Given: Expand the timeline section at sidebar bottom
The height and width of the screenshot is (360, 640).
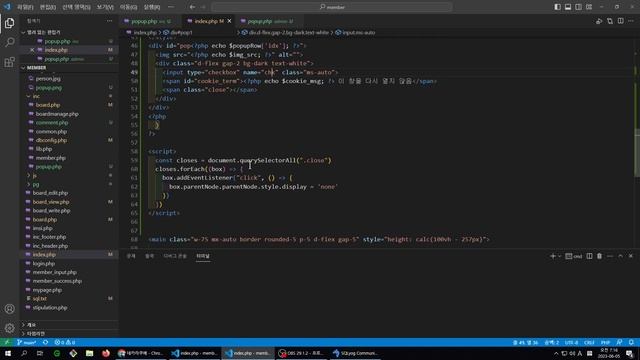Looking at the screenshot, I should click(36, 333).
